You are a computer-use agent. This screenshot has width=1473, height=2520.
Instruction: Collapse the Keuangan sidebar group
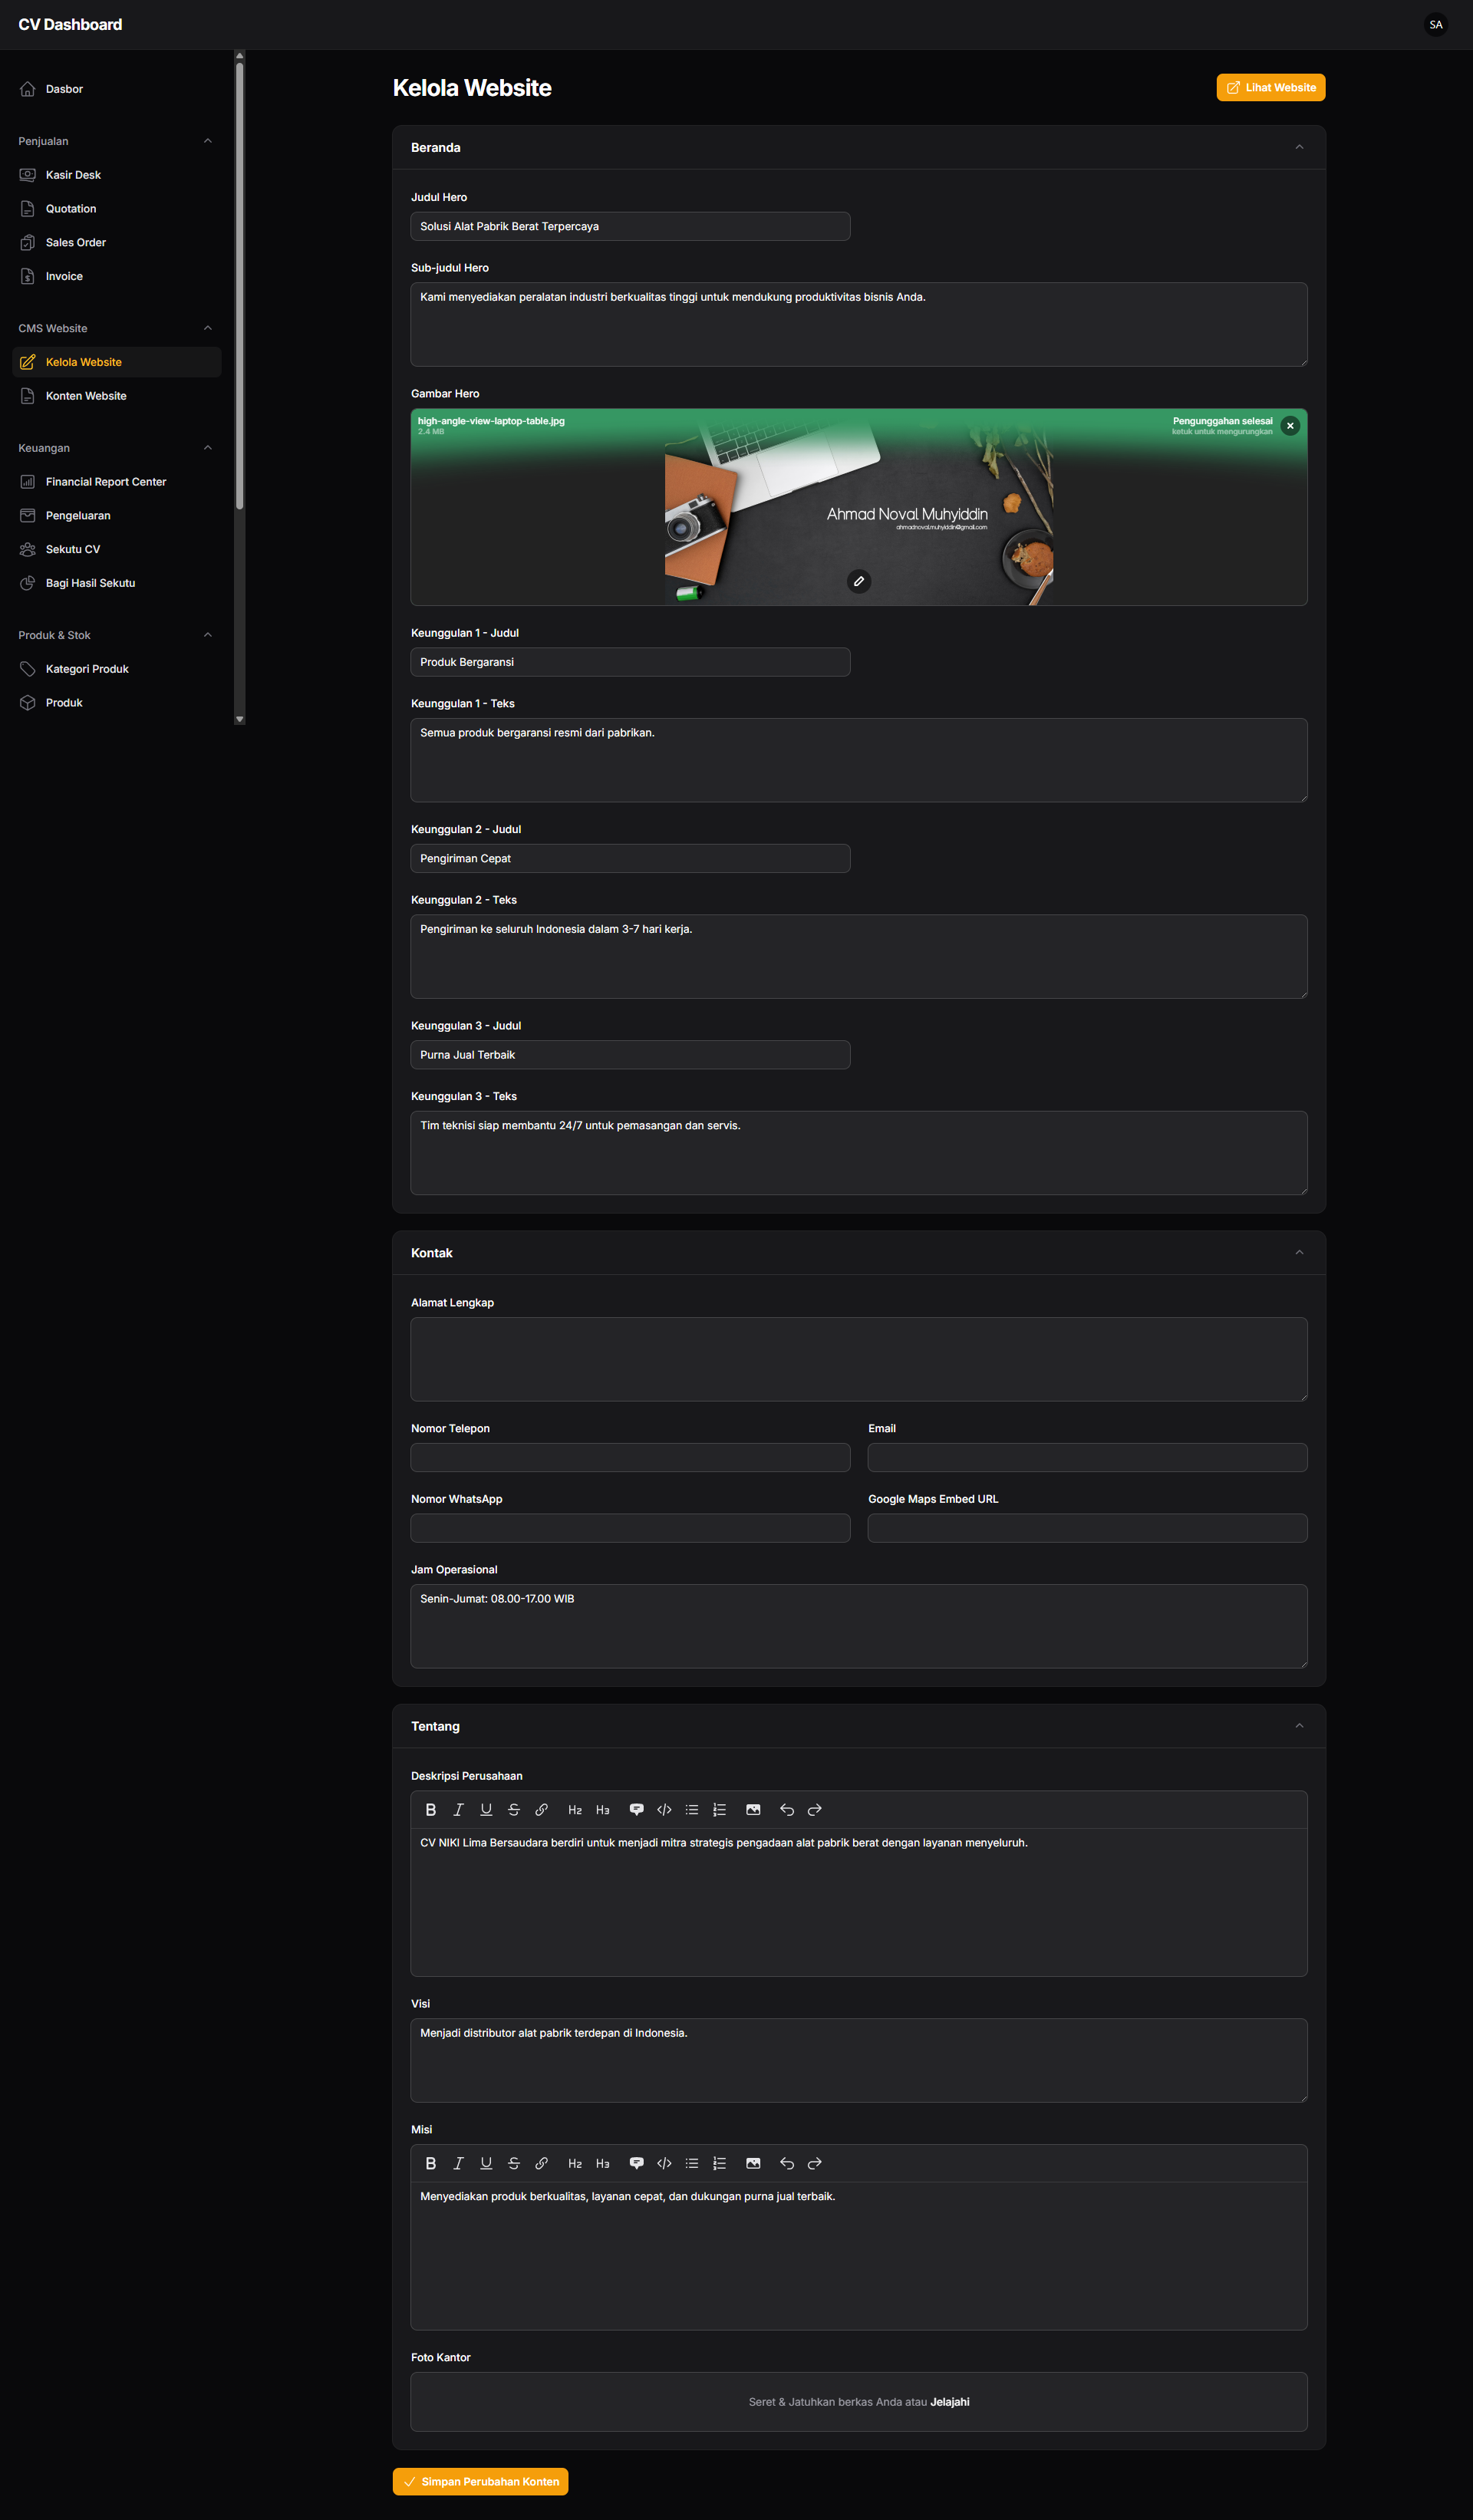(208, 448)
